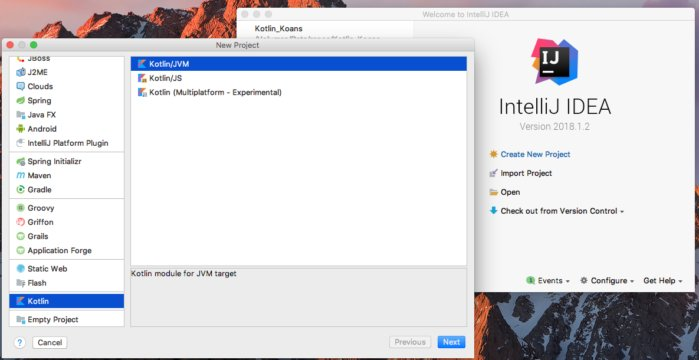Click the Groovy icon
Image resolution: width=699 pixels, height=360 pixels.
(x=21, y=208)
